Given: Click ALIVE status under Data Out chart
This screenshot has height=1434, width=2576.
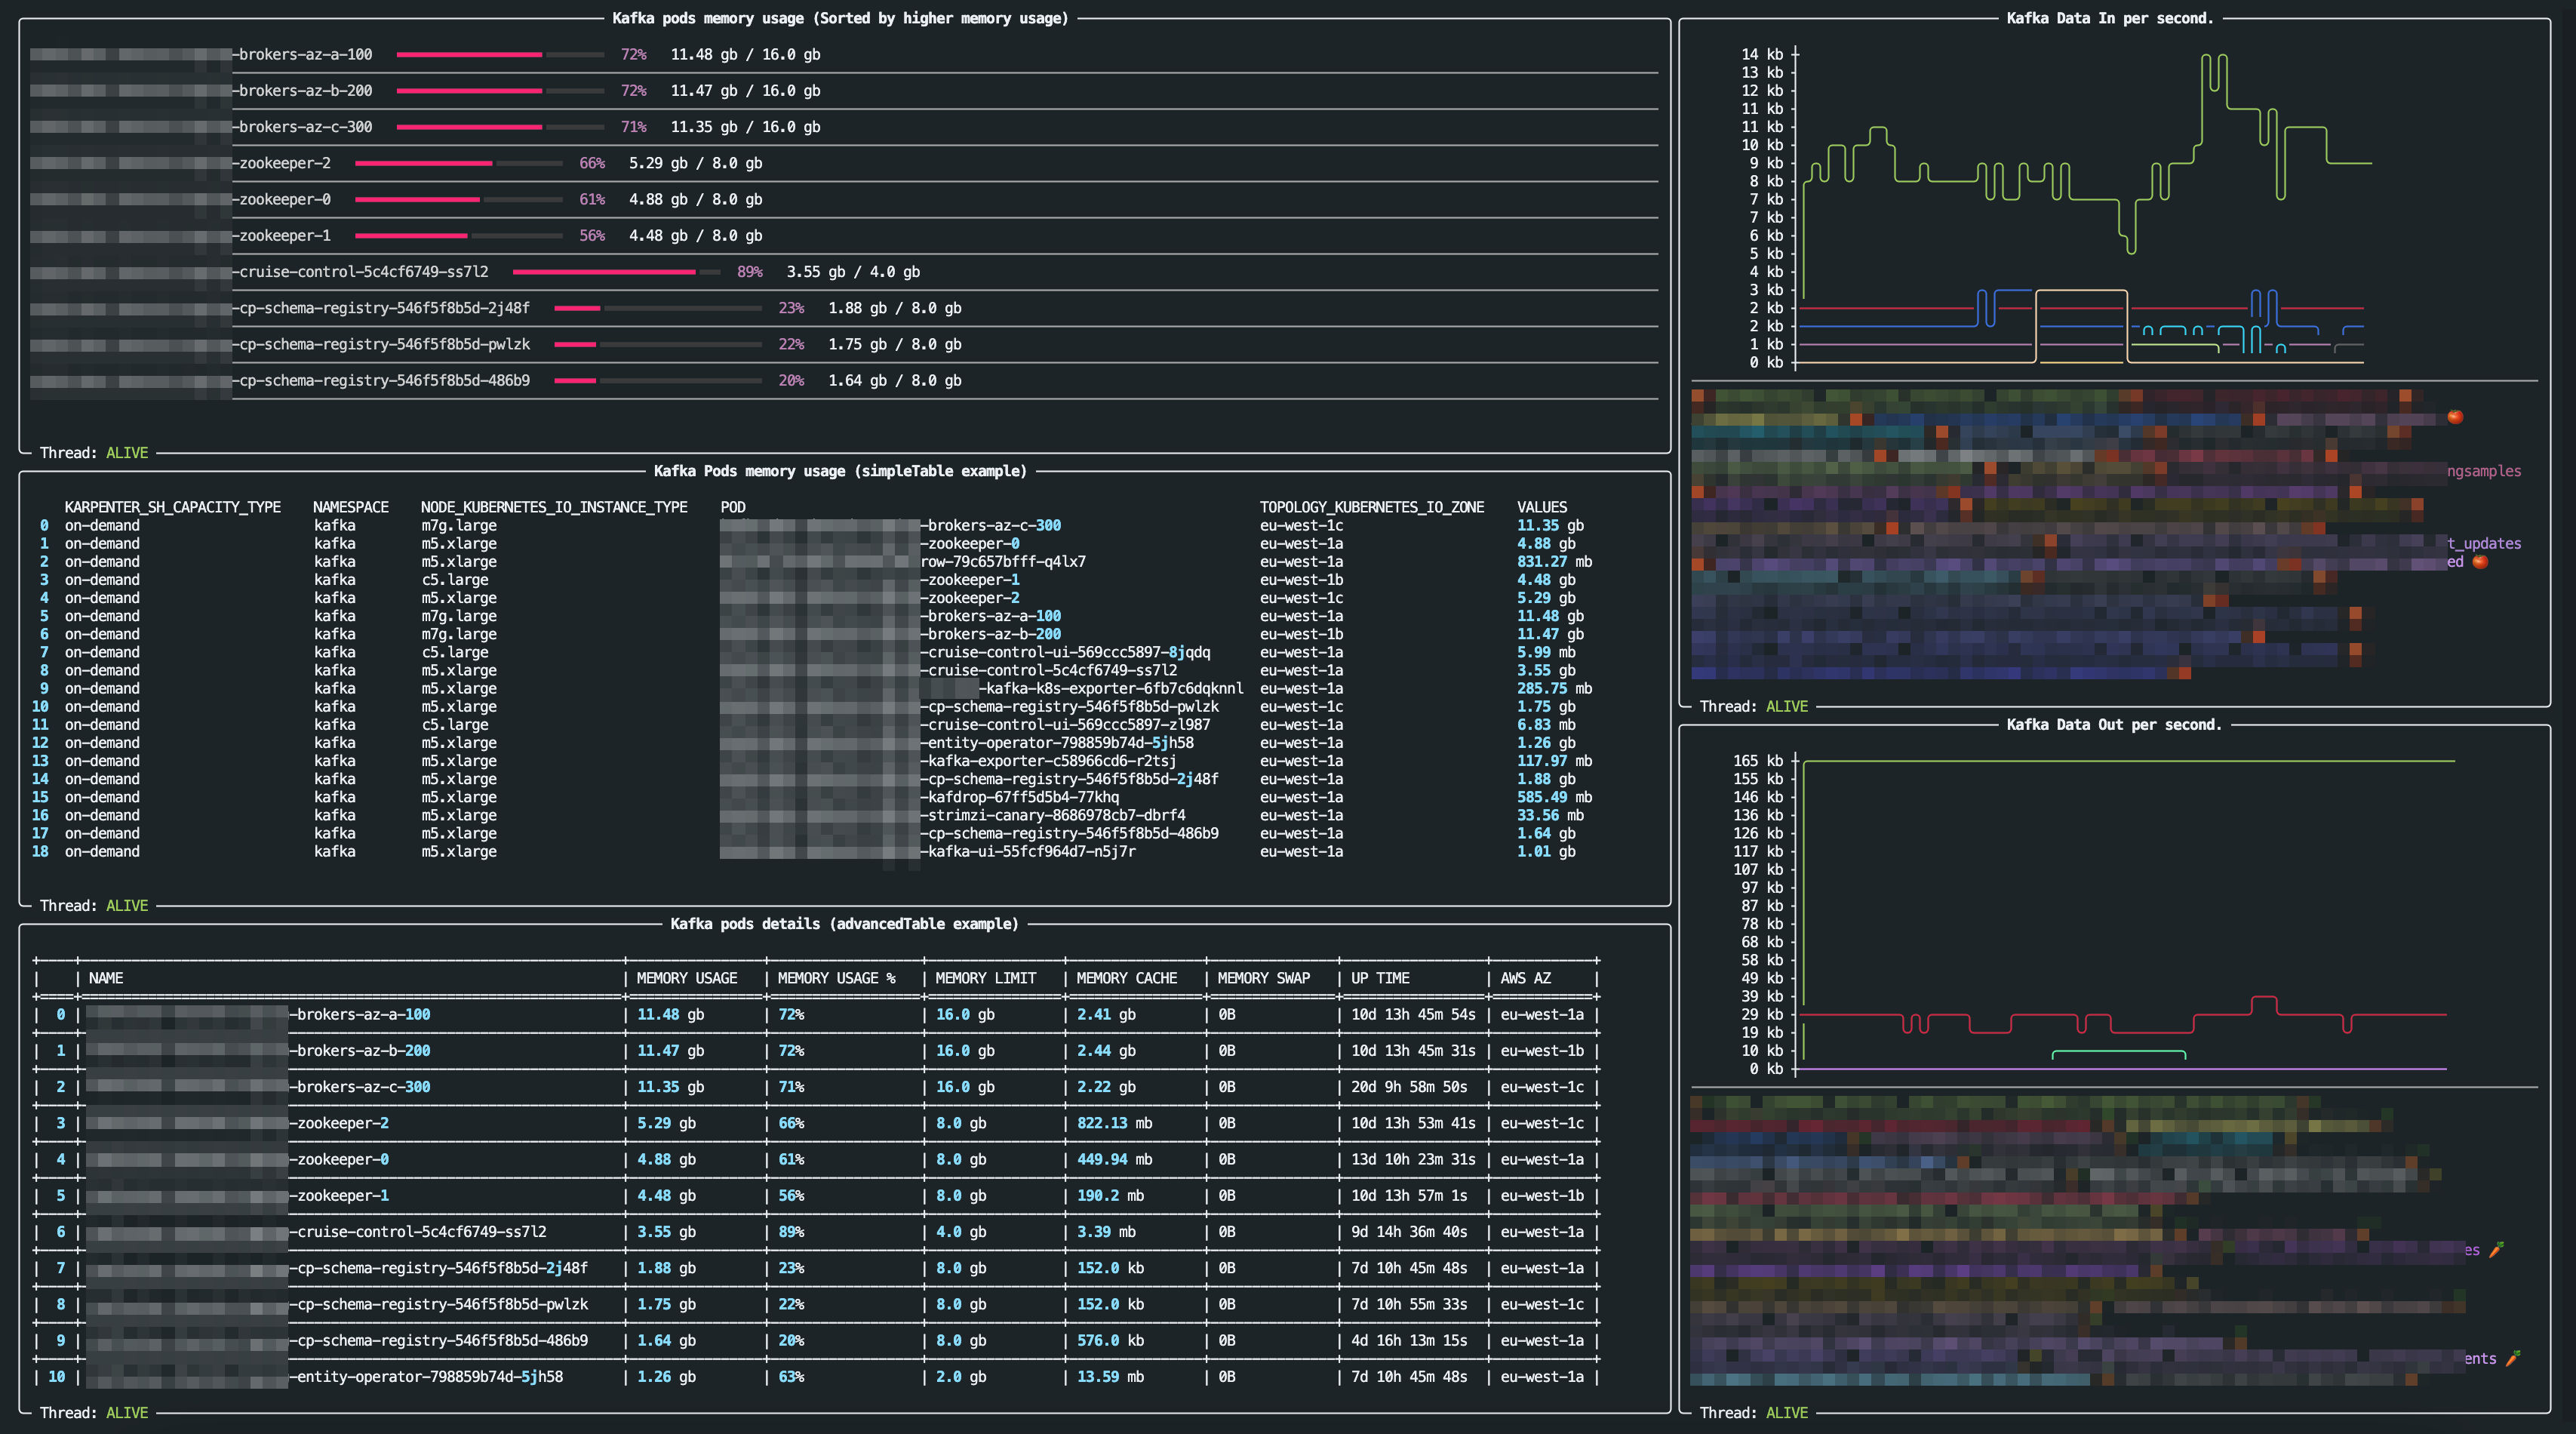Looking at the screenshot, I should (x=1786, y=1413).
